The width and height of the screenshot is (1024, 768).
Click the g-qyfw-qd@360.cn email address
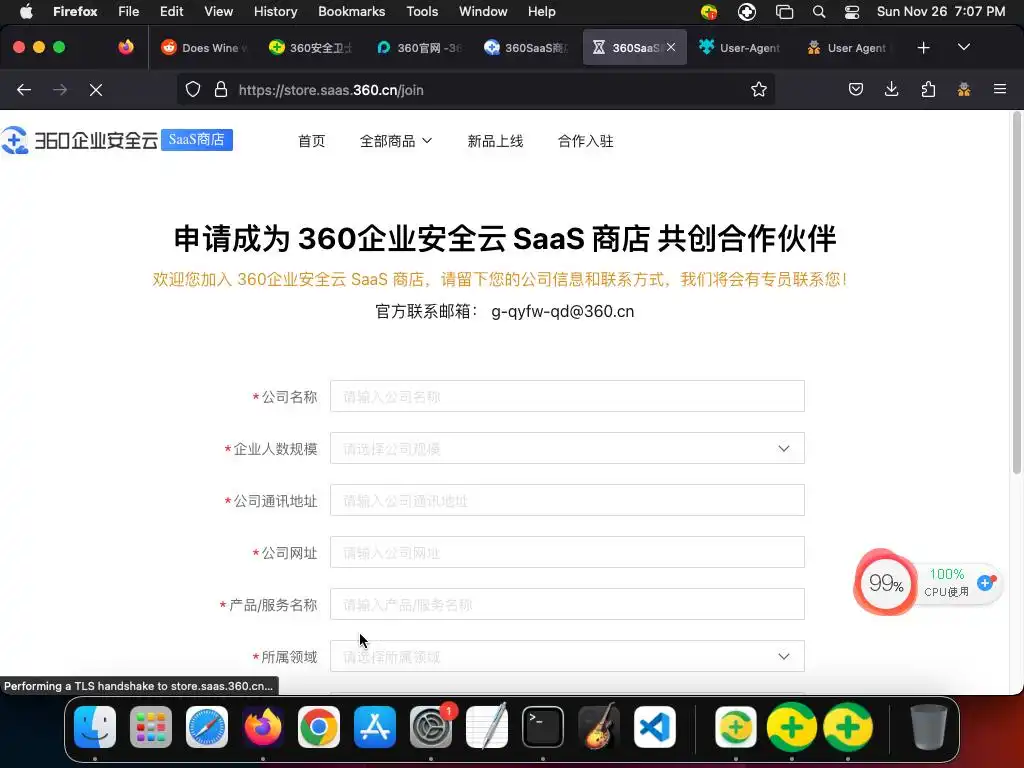[562, 312]
